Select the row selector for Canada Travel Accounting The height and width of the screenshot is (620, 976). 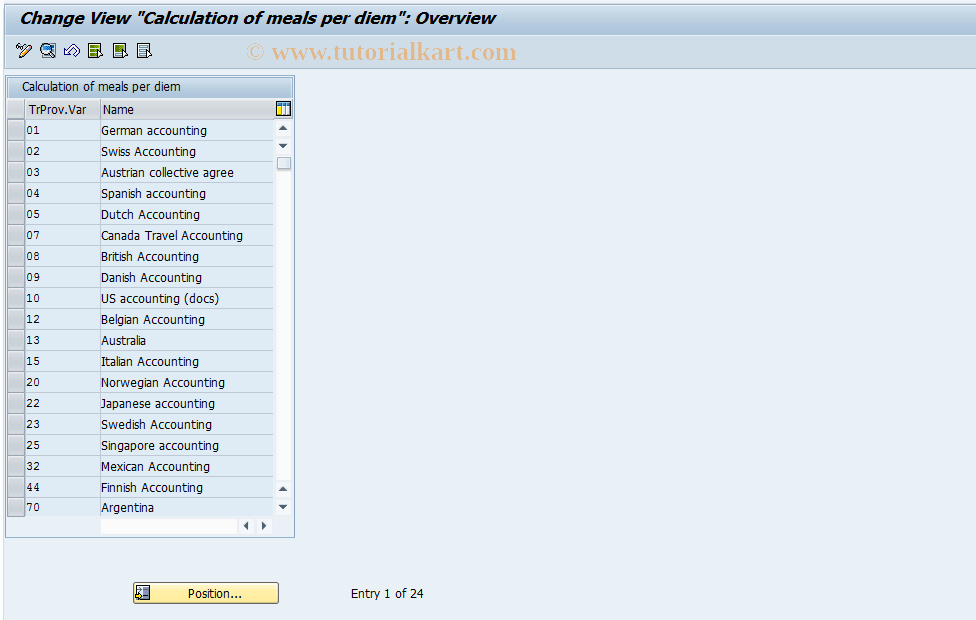tap(16, 235)
